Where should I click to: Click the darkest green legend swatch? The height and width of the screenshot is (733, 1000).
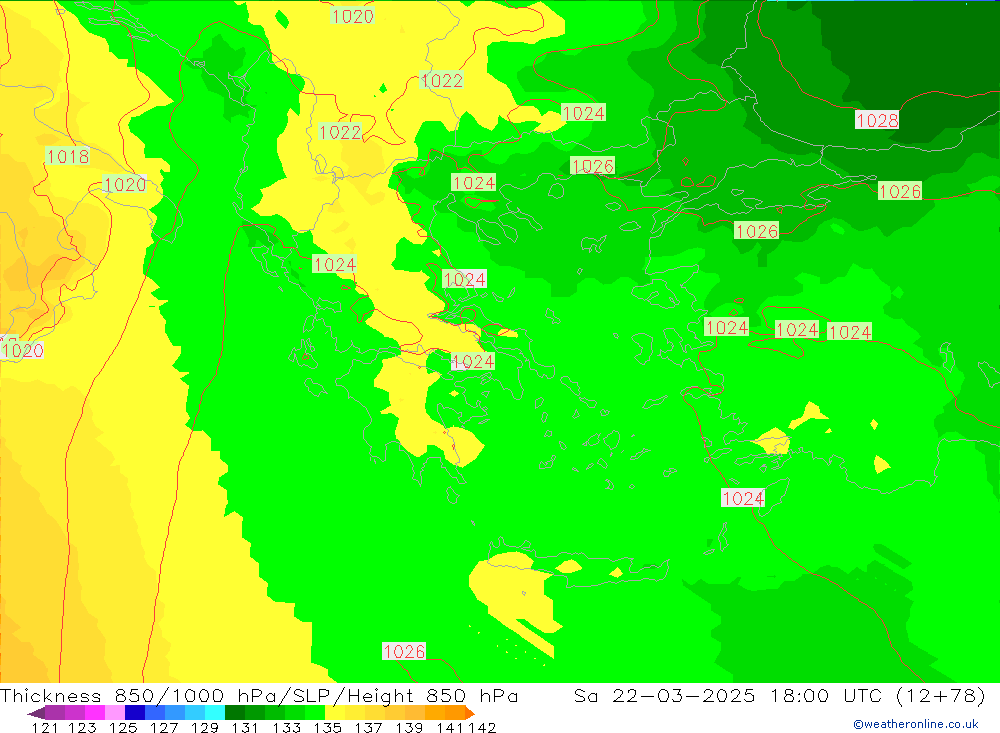click(x=235, y=713)
